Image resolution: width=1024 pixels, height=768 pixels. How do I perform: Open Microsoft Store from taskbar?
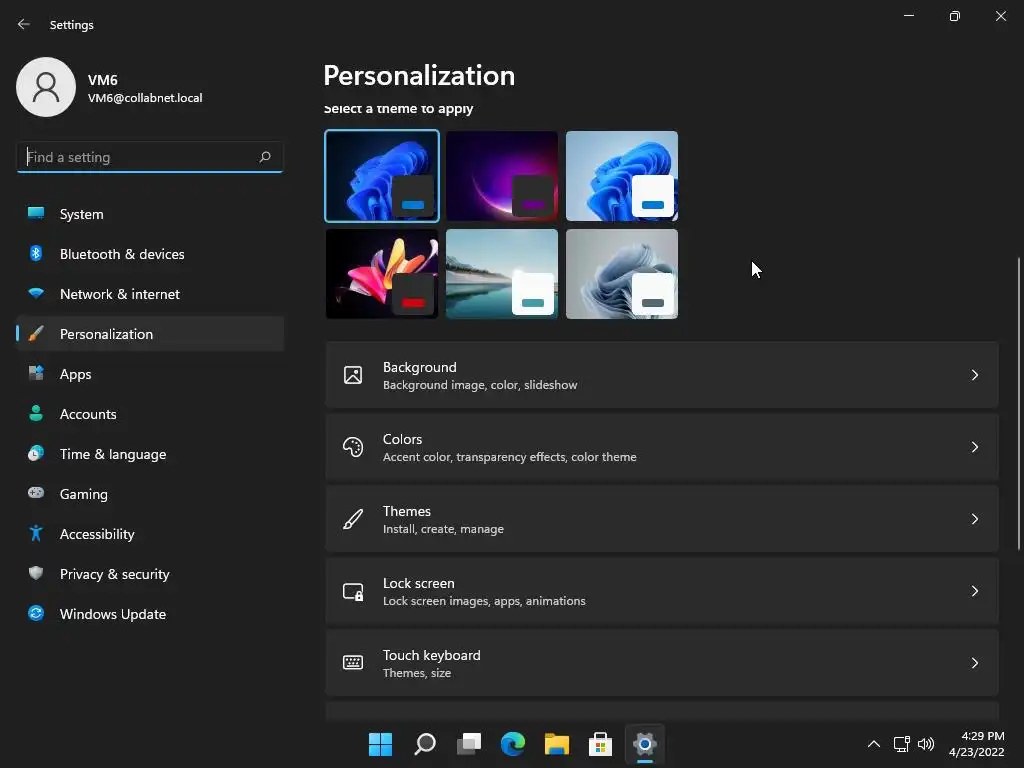tap(601, 744)
